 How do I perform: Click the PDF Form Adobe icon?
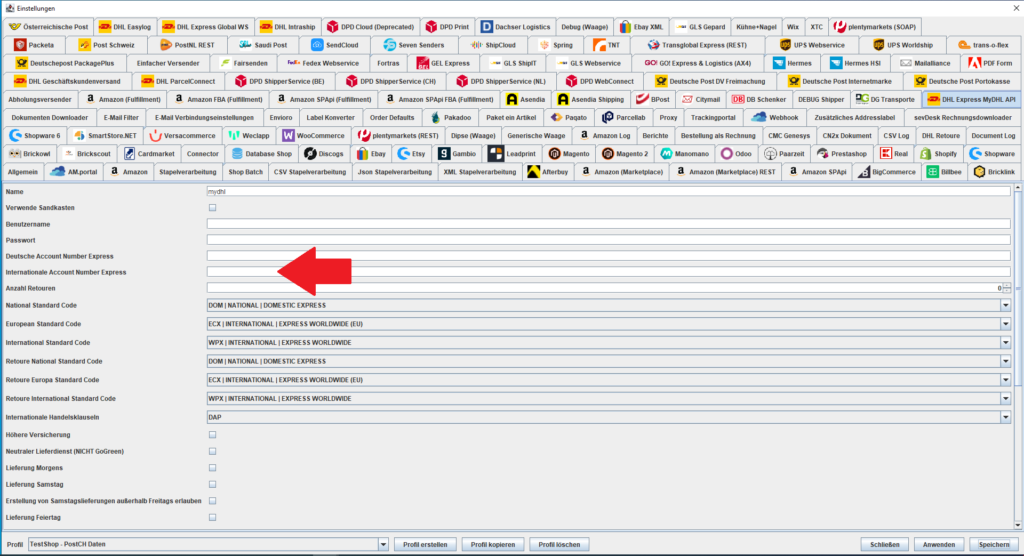tap(974, 63)
